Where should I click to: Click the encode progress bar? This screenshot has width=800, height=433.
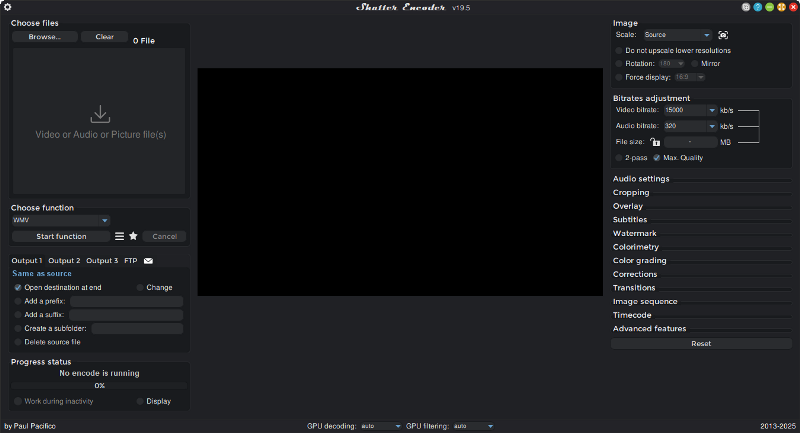[x=100, y=385]
